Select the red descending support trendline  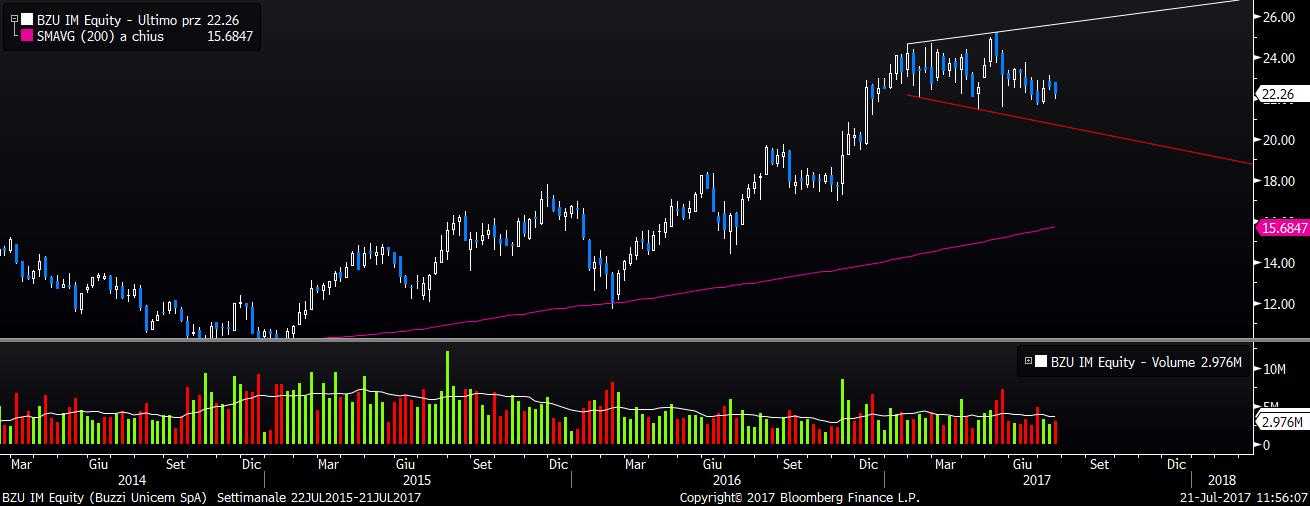(x=1080, y=129)
